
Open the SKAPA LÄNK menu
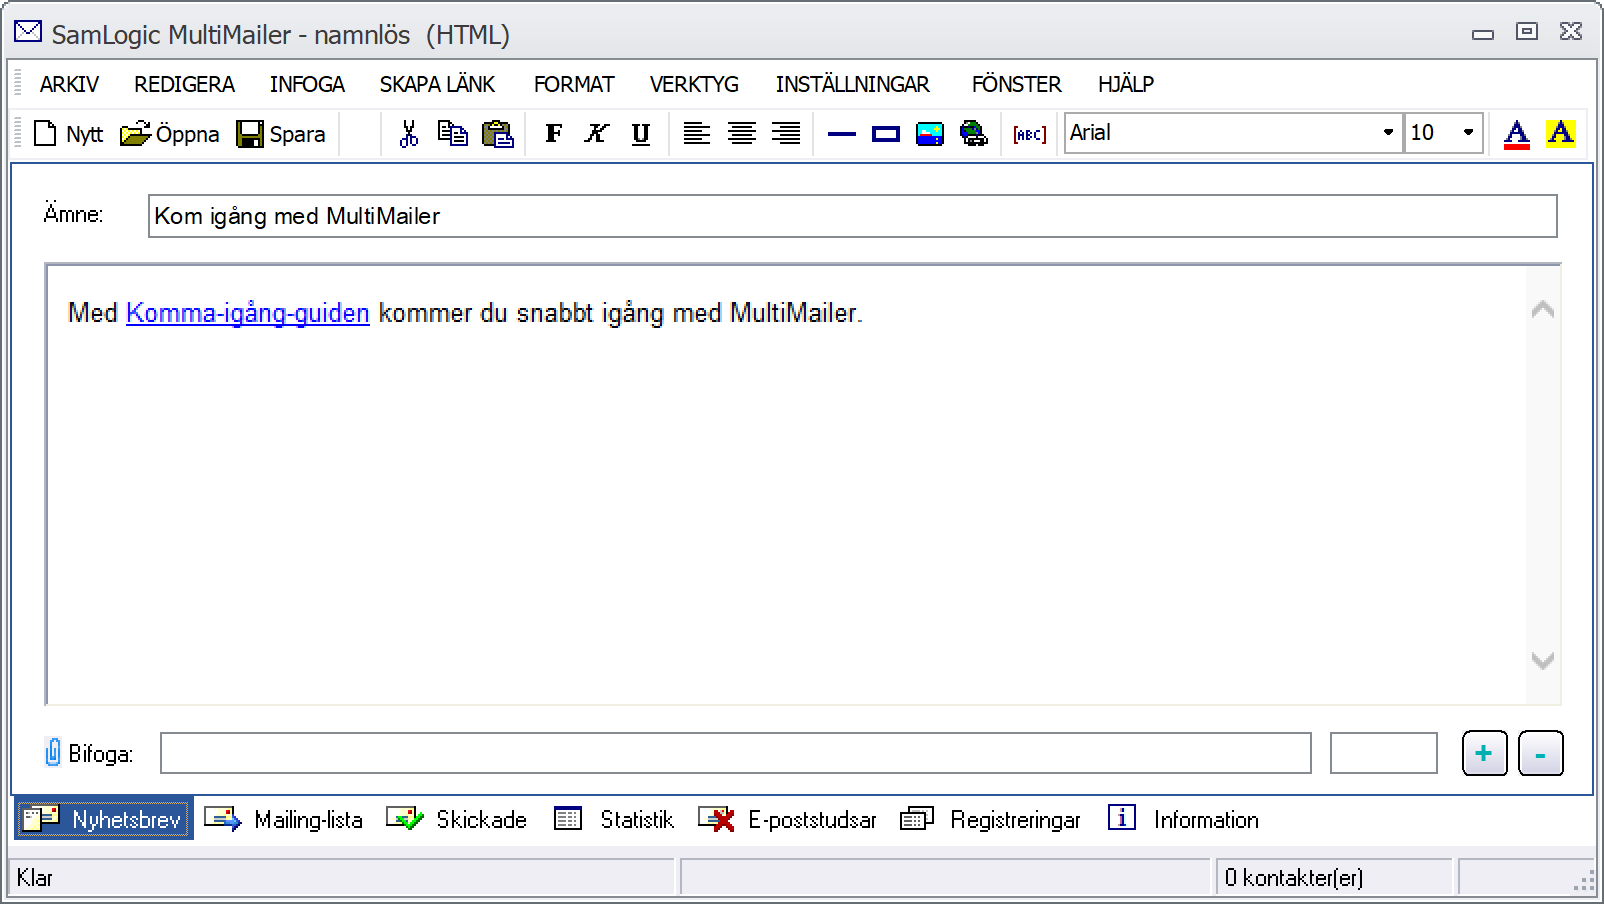pos(437,85)
